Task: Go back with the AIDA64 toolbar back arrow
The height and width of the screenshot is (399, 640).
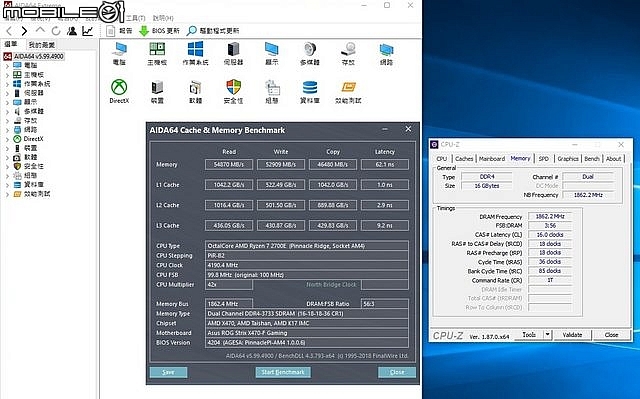Action: [9, 31]
